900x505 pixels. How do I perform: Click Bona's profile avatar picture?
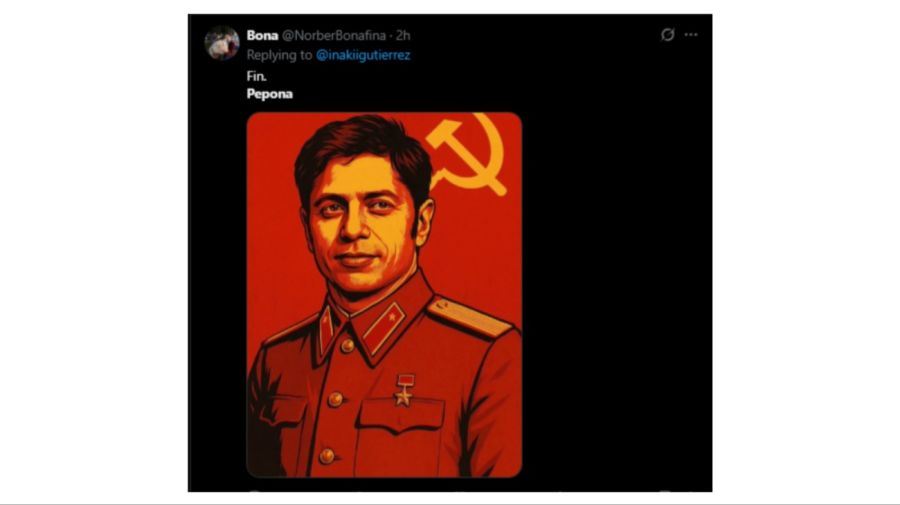click(x=222, y=43)
